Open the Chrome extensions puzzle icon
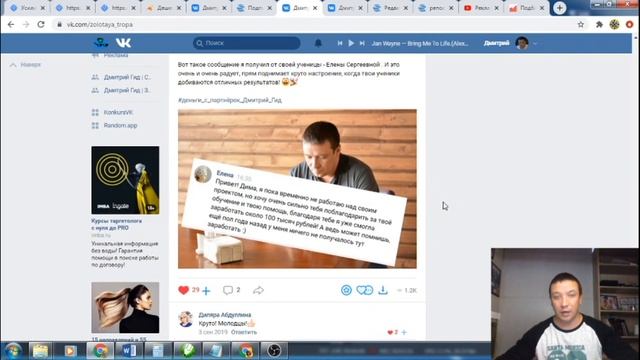 (x=599, y=24)
